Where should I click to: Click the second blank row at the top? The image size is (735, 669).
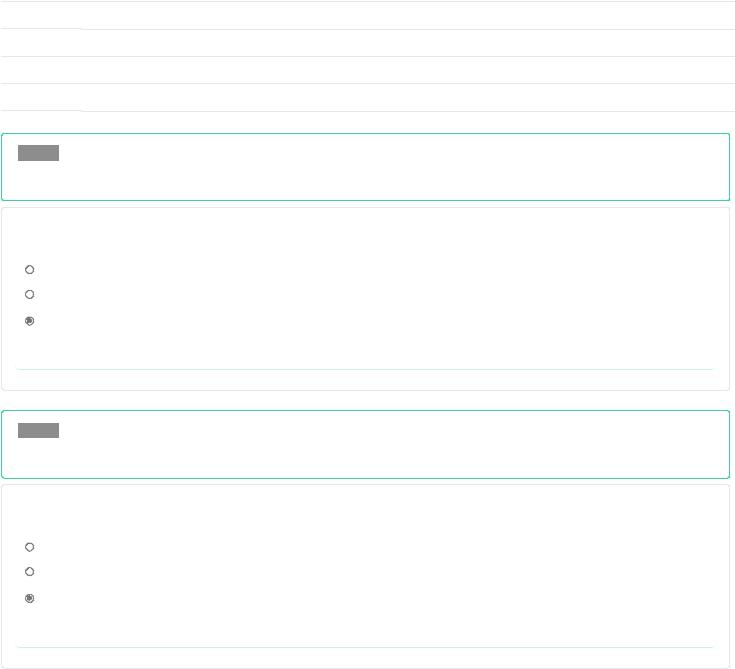pos(368,43)
